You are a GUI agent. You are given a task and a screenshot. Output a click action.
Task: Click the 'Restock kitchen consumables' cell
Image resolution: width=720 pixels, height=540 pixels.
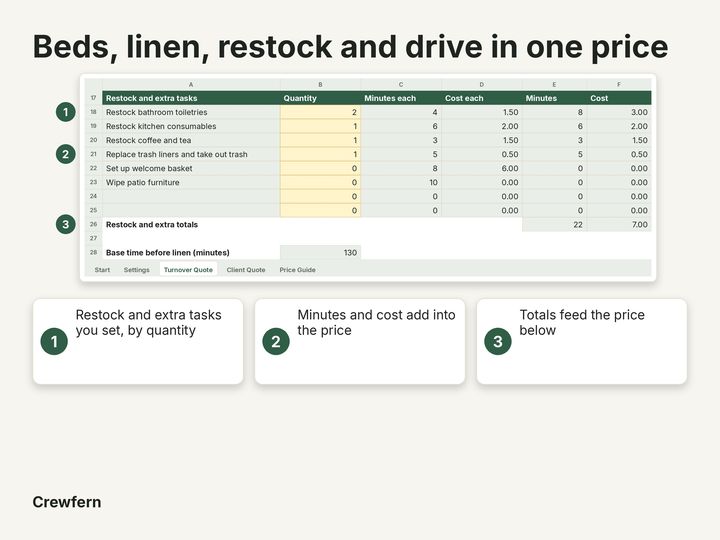point(191,126)
